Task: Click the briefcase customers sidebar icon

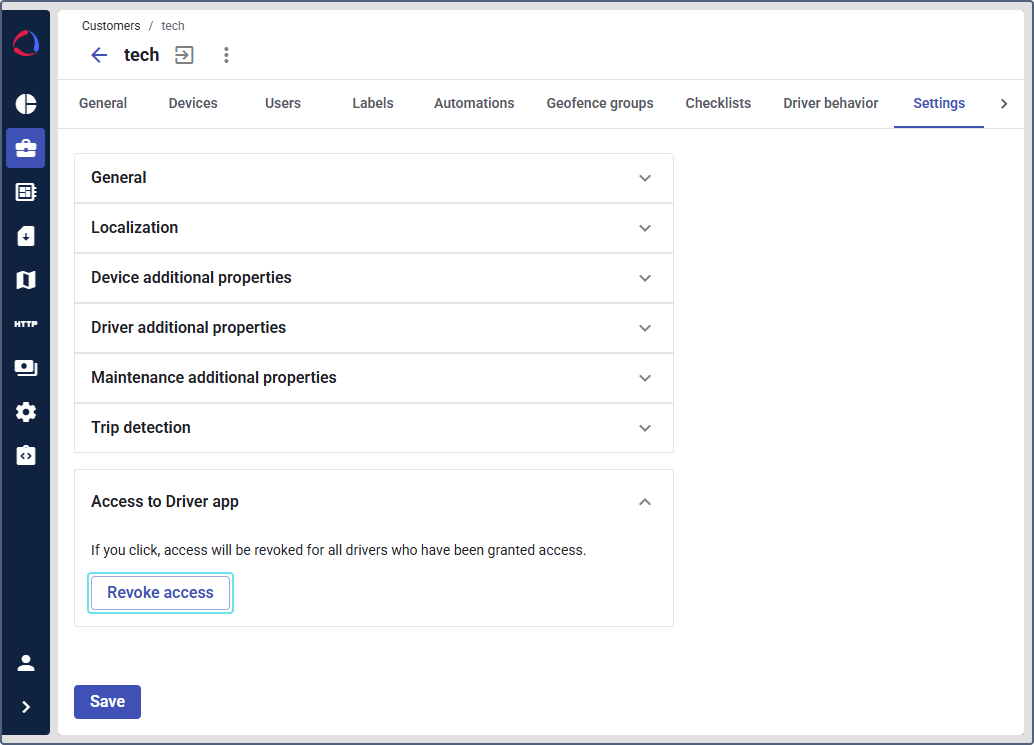Action: pyautogui.click(x=26, y=148)
